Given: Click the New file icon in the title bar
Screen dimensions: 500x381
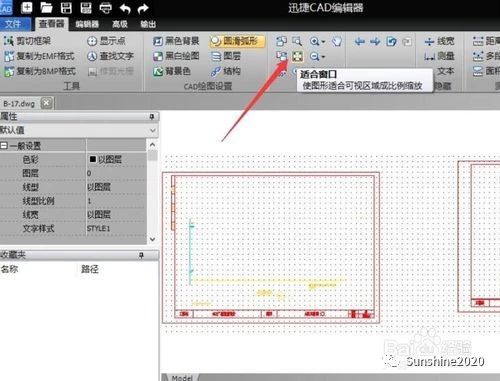Looking at the screenshot, I should 26,7.
